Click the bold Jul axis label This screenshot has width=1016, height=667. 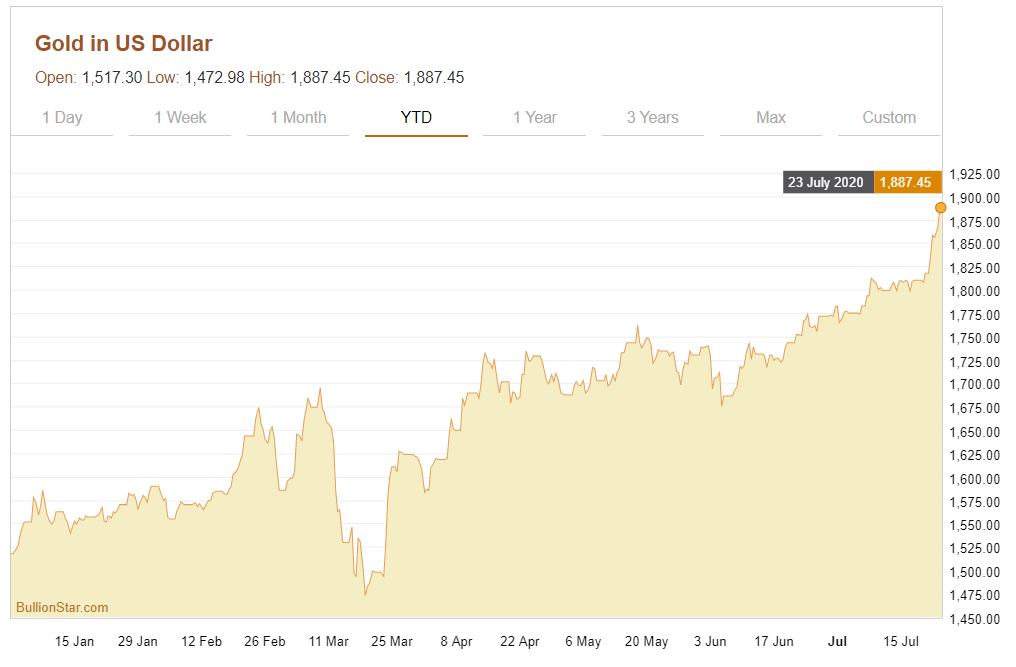pos(837,641)
